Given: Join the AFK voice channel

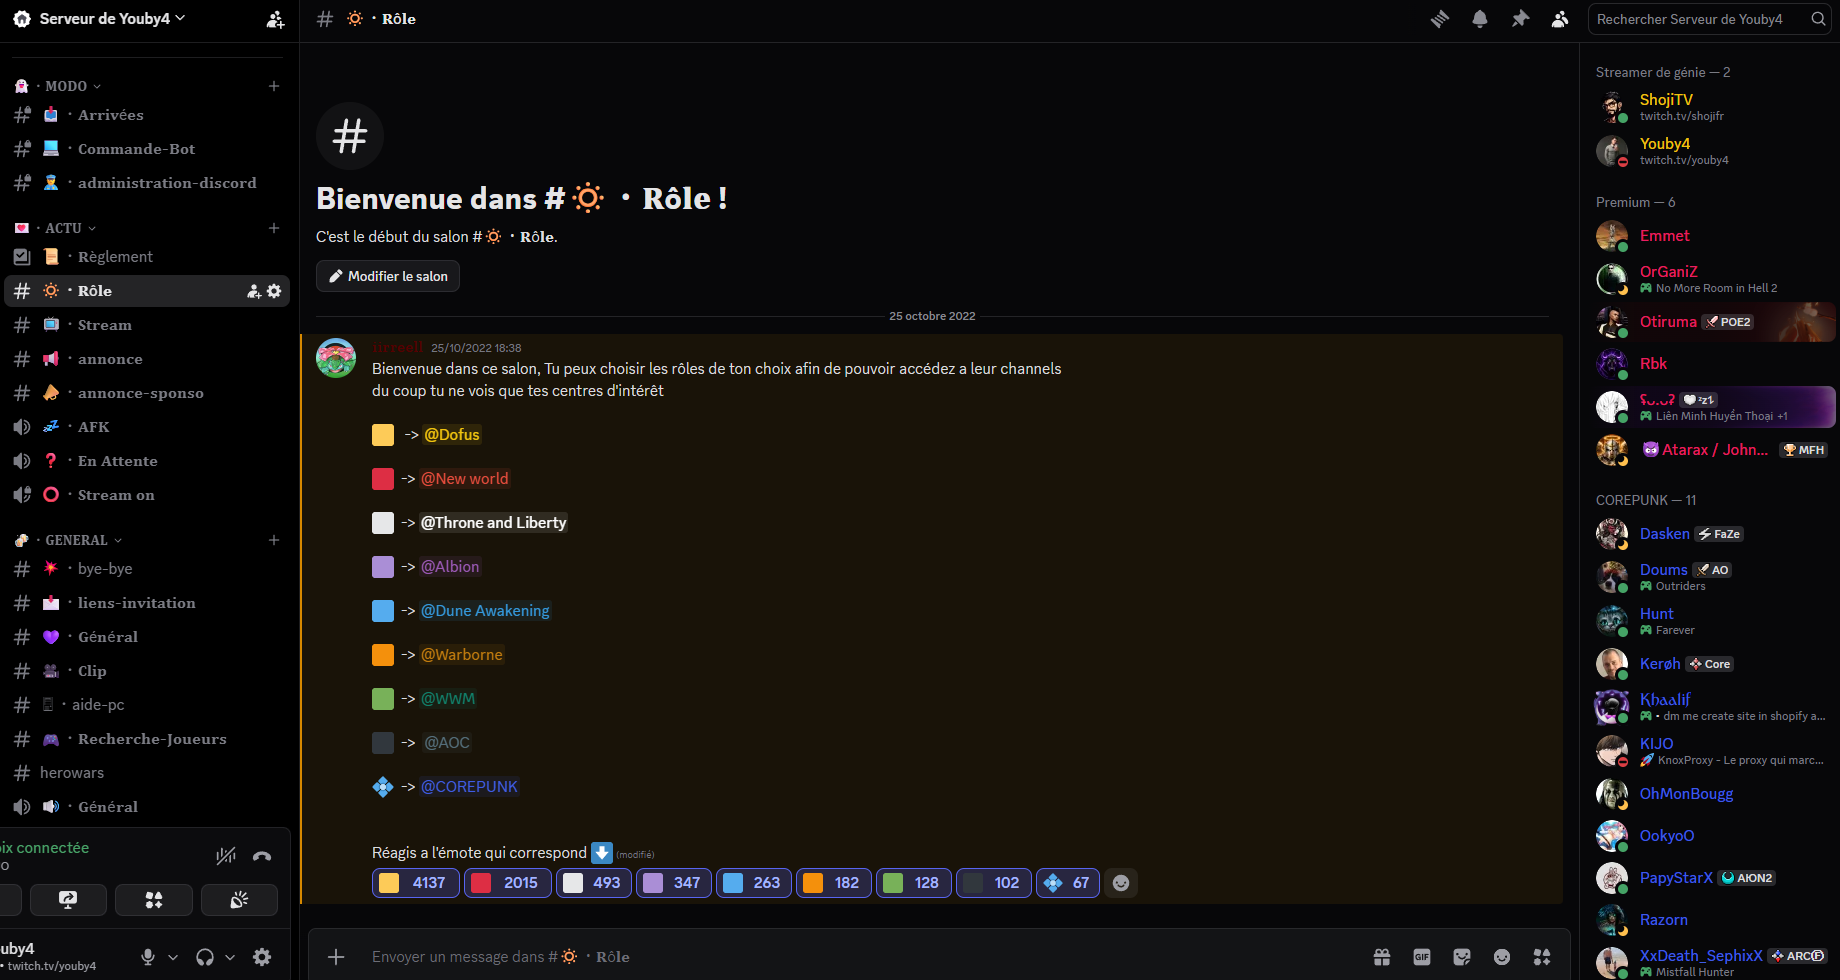Looking at the screenshot, I should pyautogui.click(x=147, y=427).
